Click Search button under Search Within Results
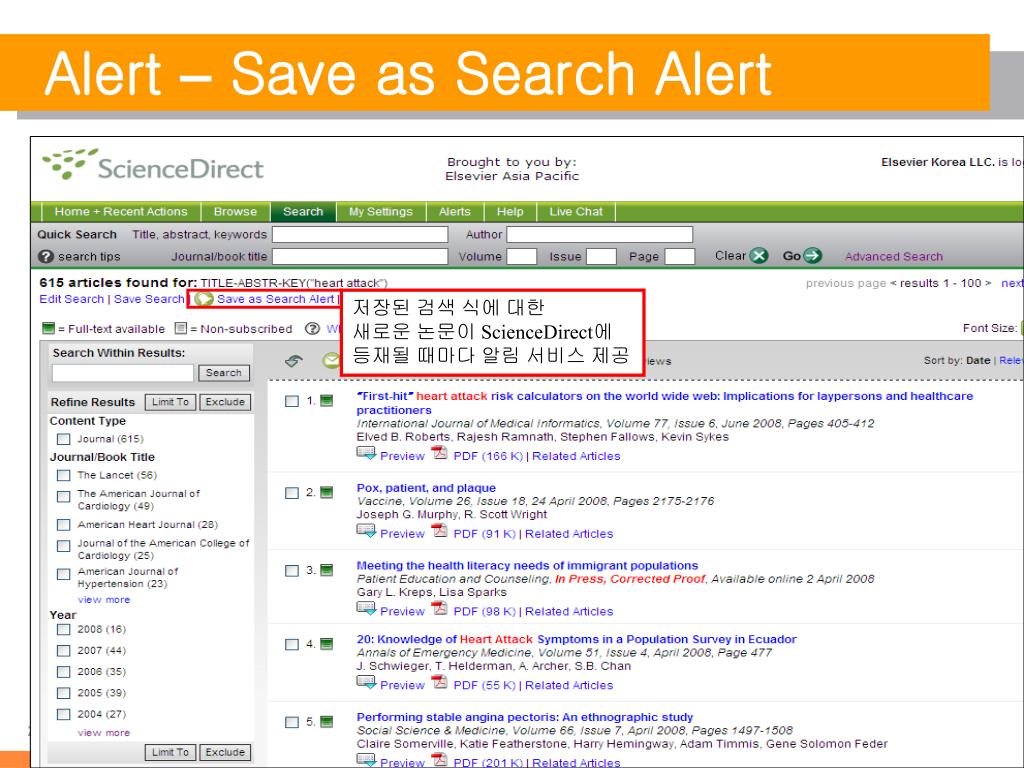Image resolution: width=1024 pixels, height=768 pixels. pos(223,373)
